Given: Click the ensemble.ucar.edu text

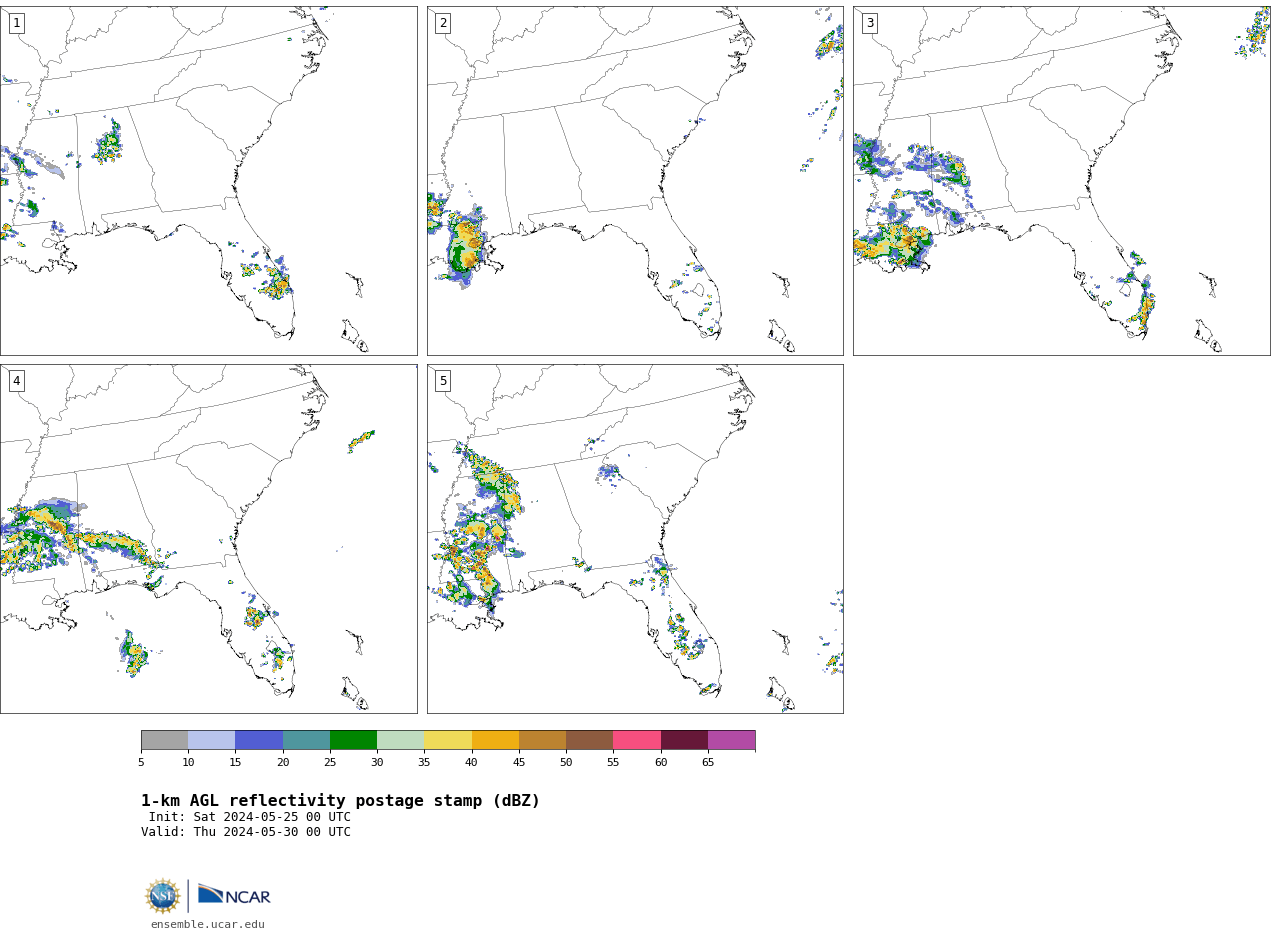Looking at the screenshot, I should [x=208, y=924].
